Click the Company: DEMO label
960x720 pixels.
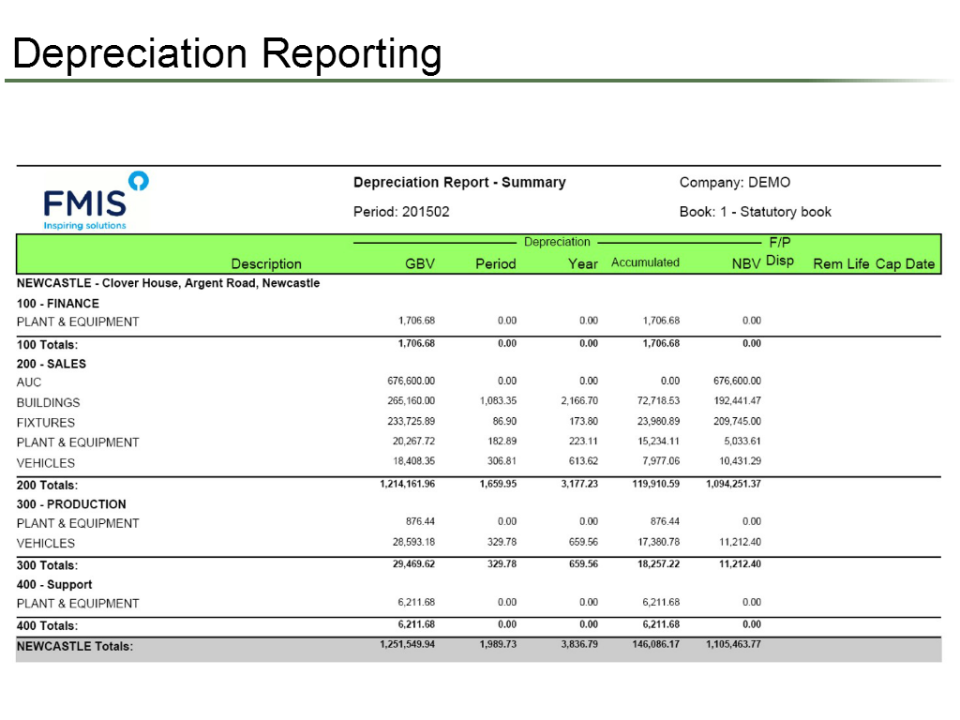pyautogui.click(x=735, y=182)
